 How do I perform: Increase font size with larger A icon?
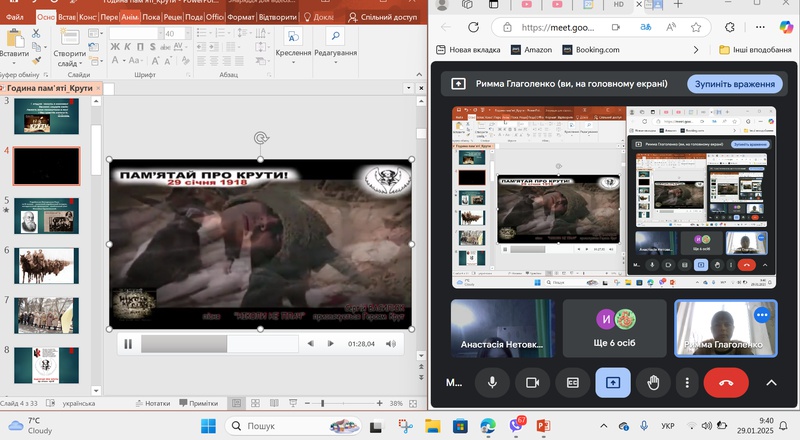(x=155, y=61)
